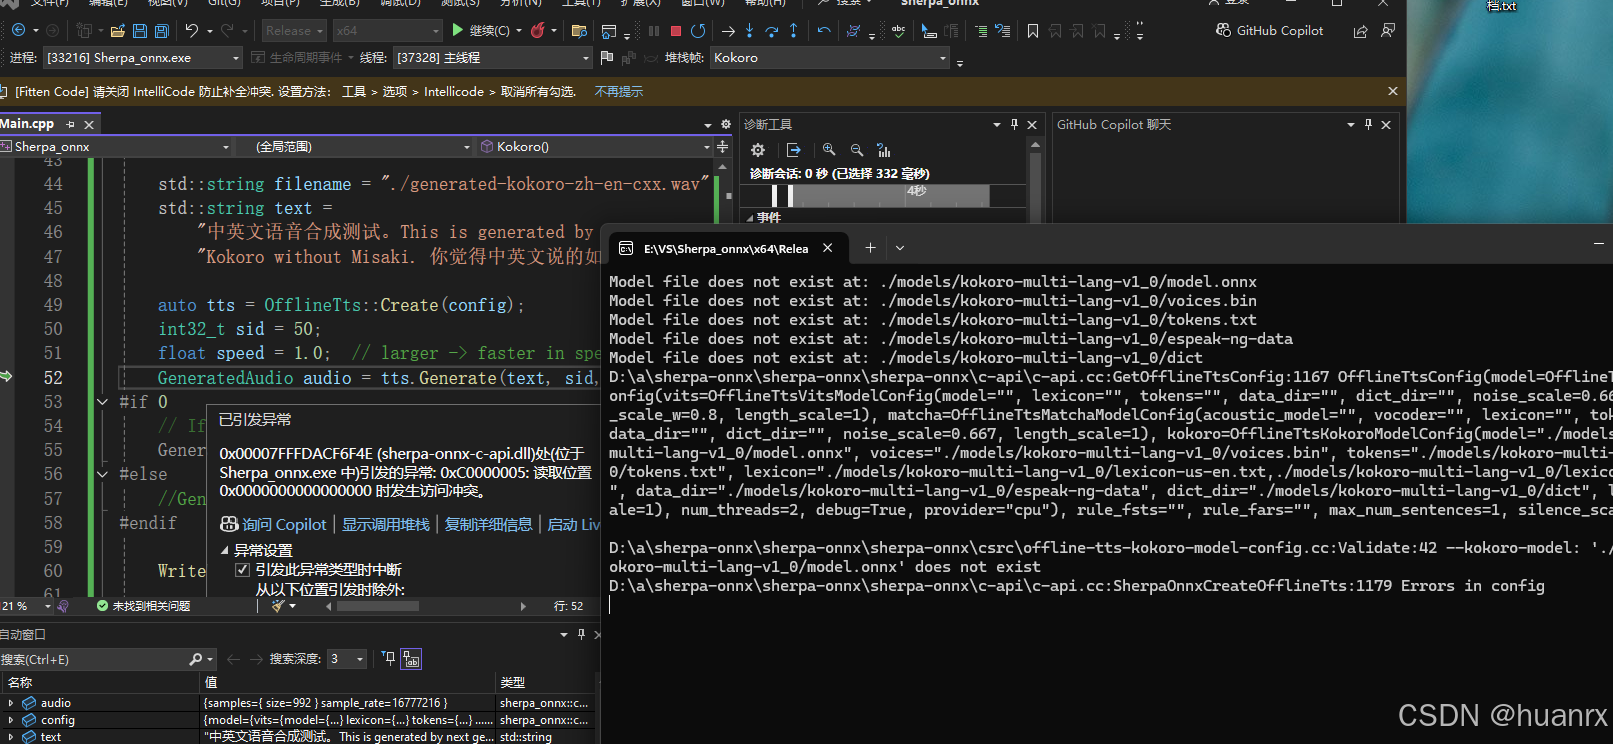The height and width of the screenshot is (744, 1613).
Task: Click the code cleanup broom icon
Action: point(279,606)
